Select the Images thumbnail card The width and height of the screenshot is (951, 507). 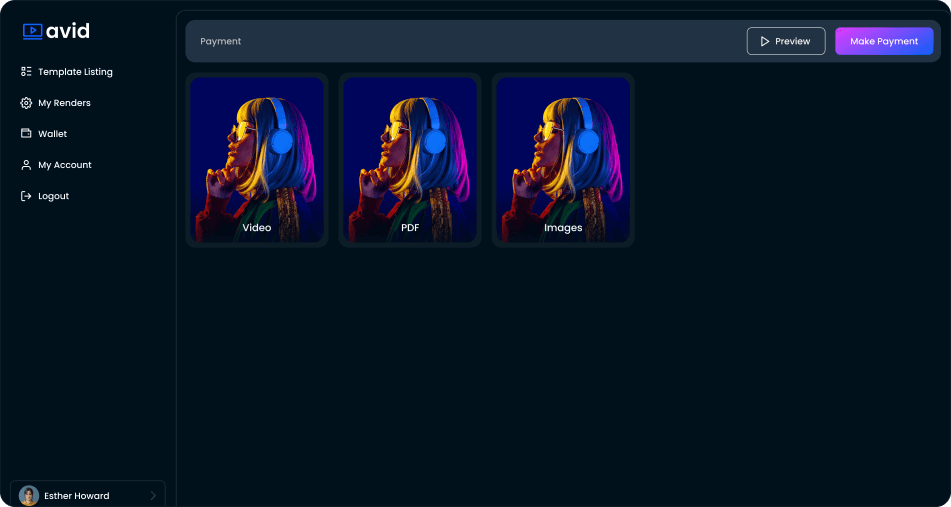point(563,160)
